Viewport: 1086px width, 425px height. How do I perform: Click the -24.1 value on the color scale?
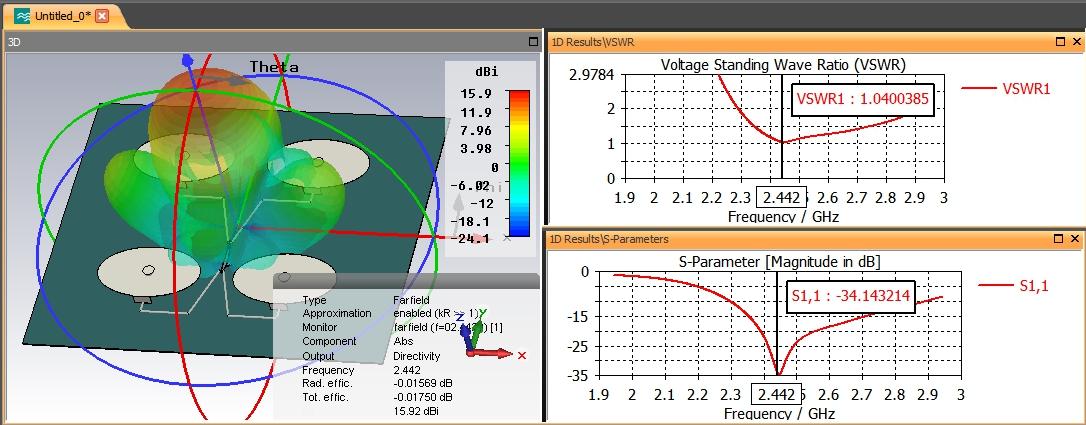tap(474, 239)
